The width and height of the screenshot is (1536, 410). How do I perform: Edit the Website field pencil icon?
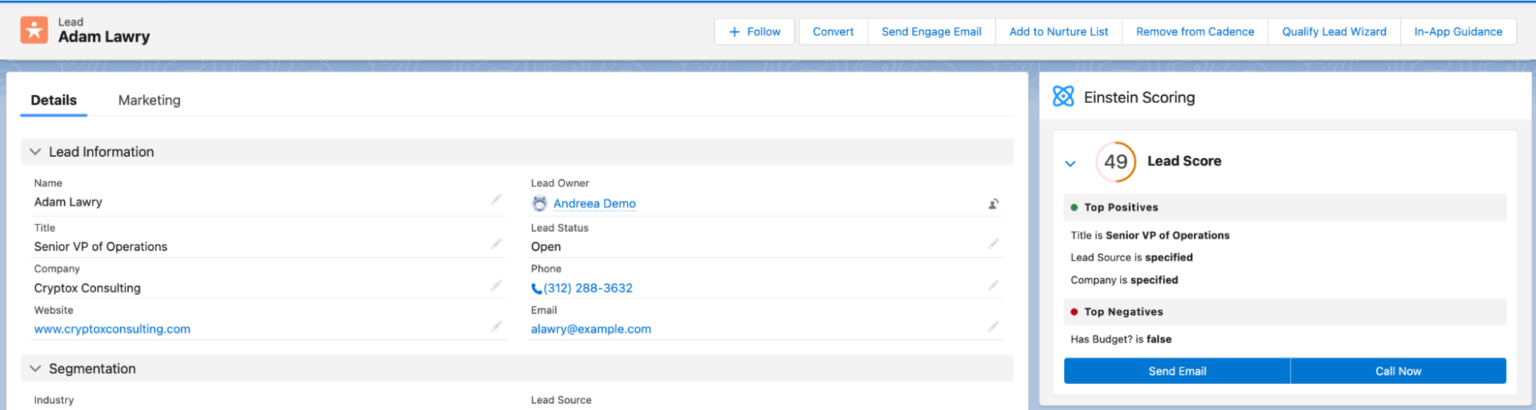click(x=496, y=327)
